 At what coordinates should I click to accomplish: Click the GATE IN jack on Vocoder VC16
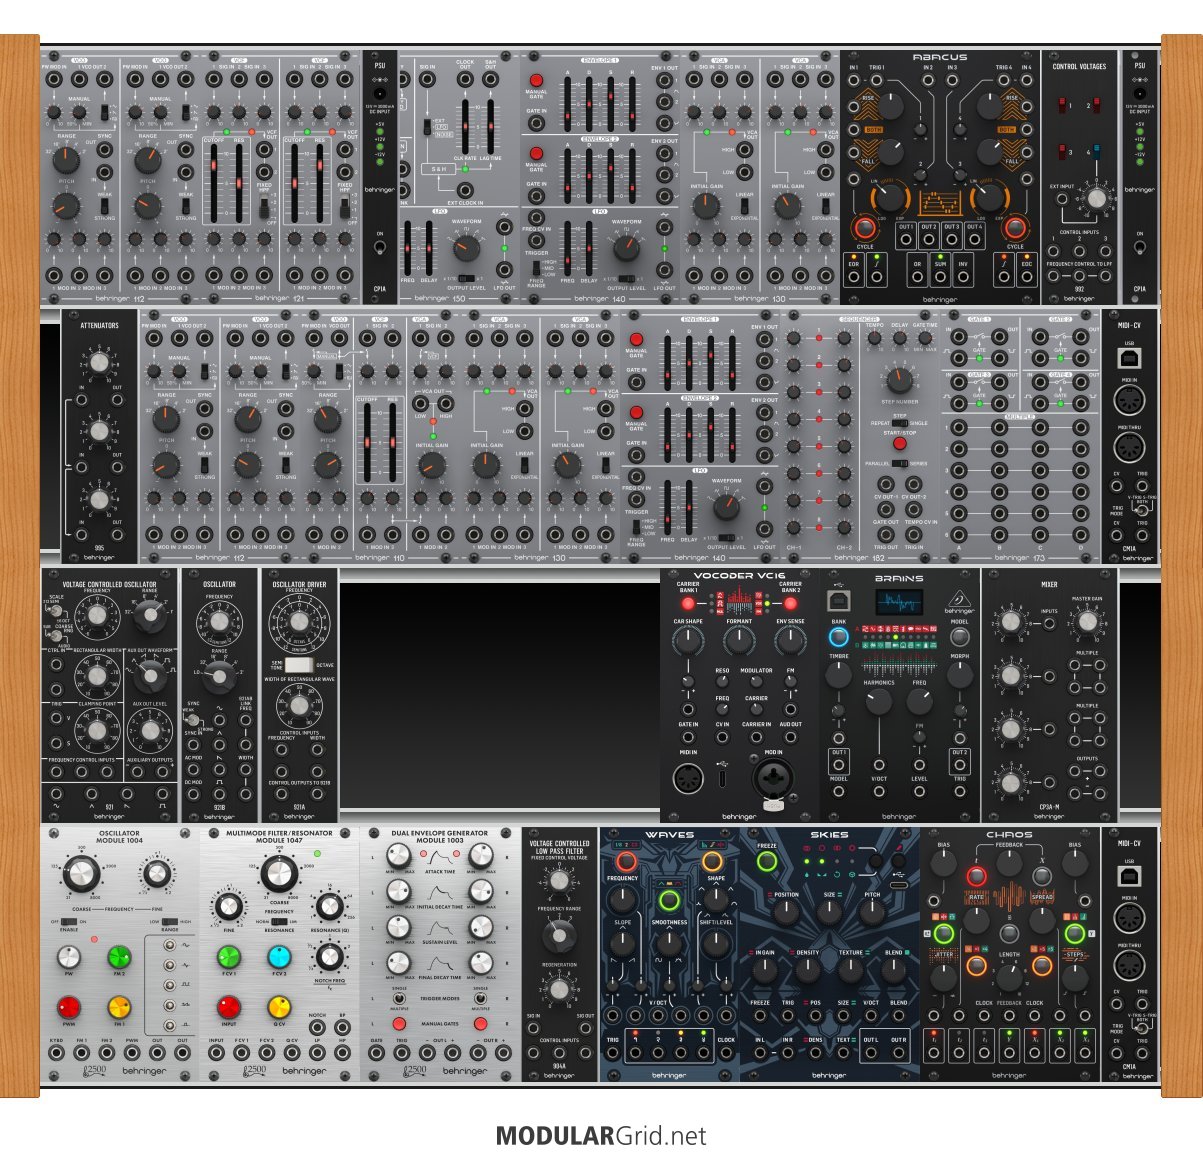(688, 738)
